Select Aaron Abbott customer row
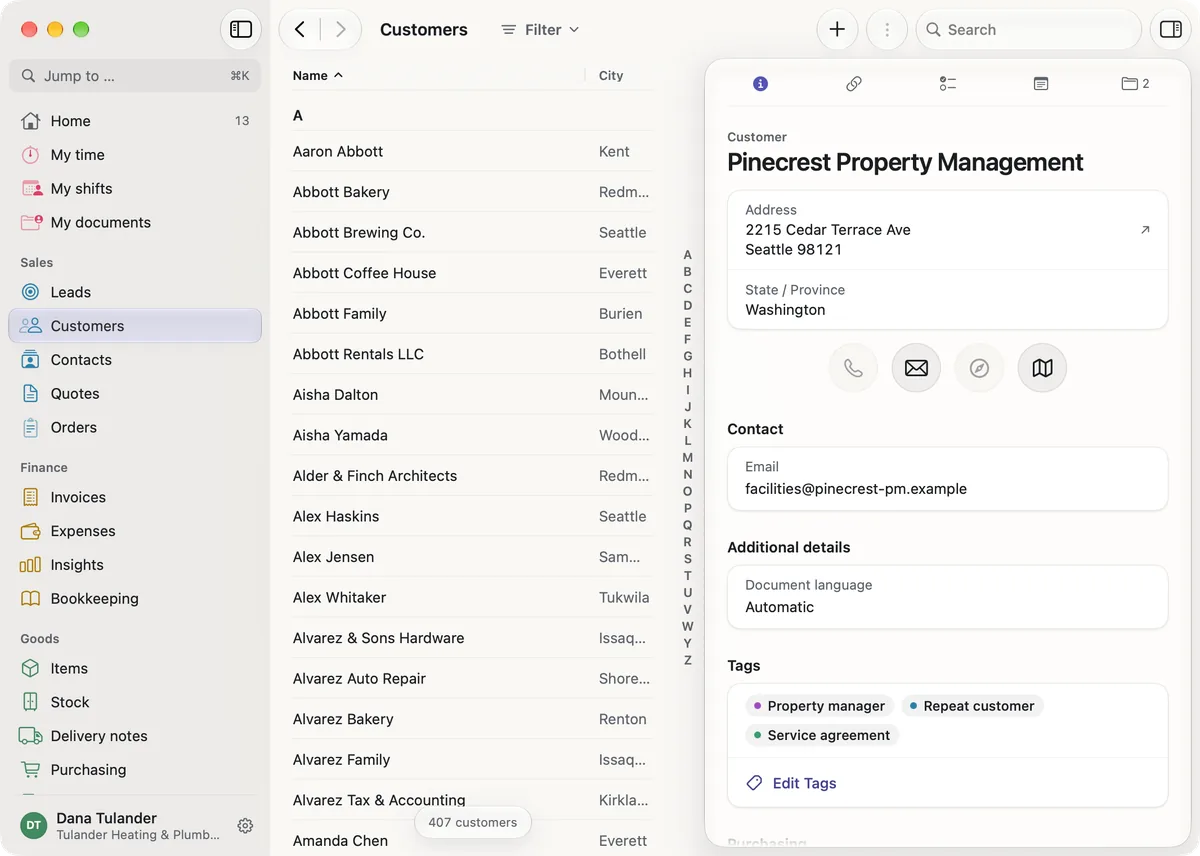This screenshot has width=1200, height=856. coord(472,152)
